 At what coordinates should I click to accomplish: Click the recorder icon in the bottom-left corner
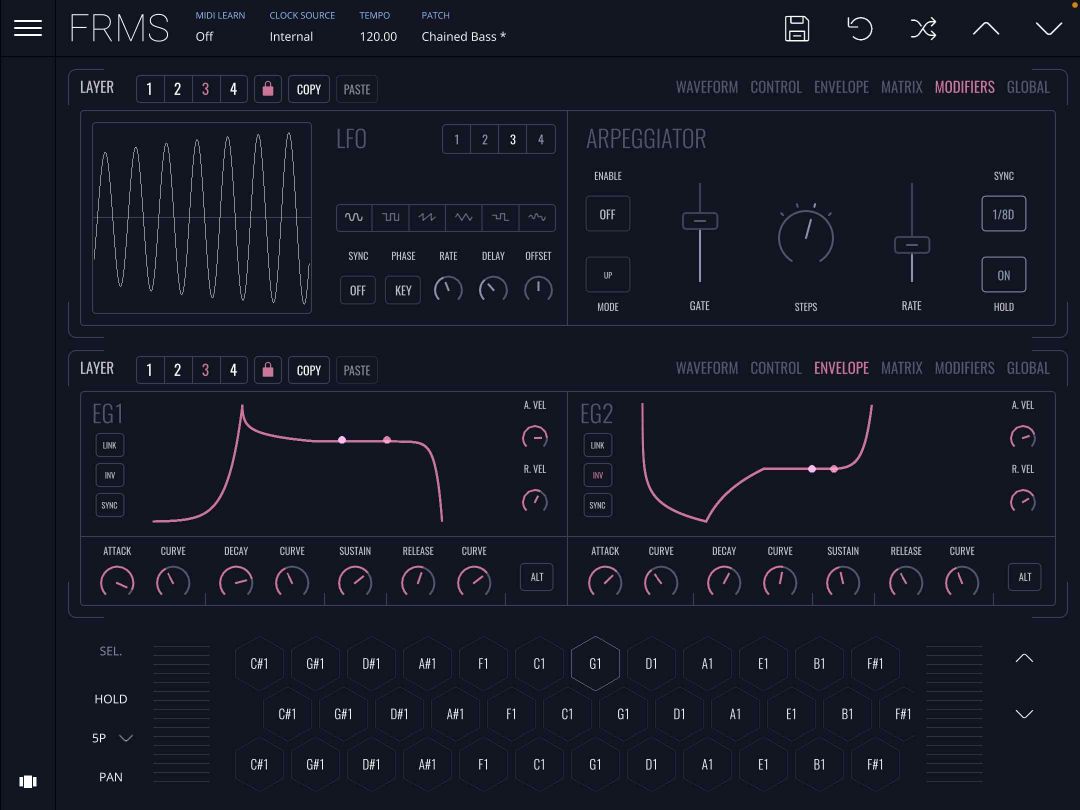click(27, 781)
